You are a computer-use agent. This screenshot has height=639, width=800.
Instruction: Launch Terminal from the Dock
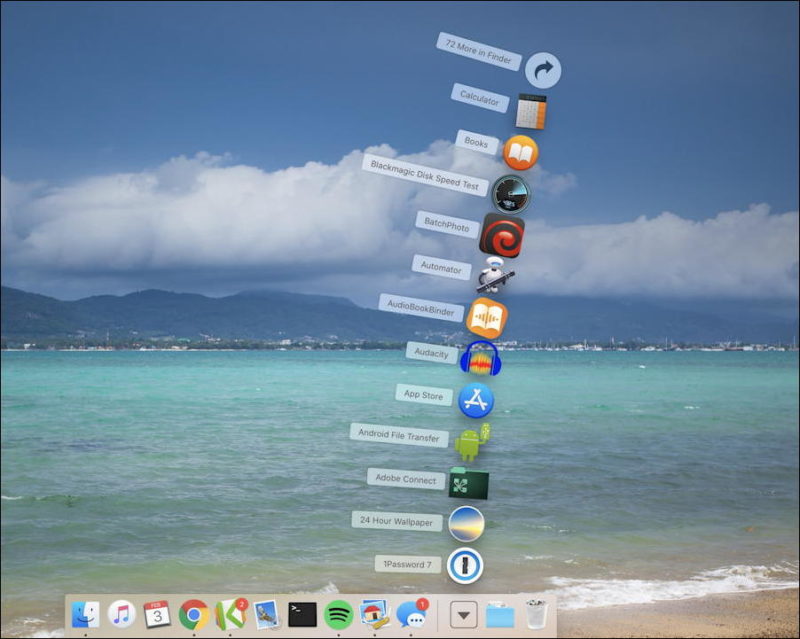click(x=300, y=615)
